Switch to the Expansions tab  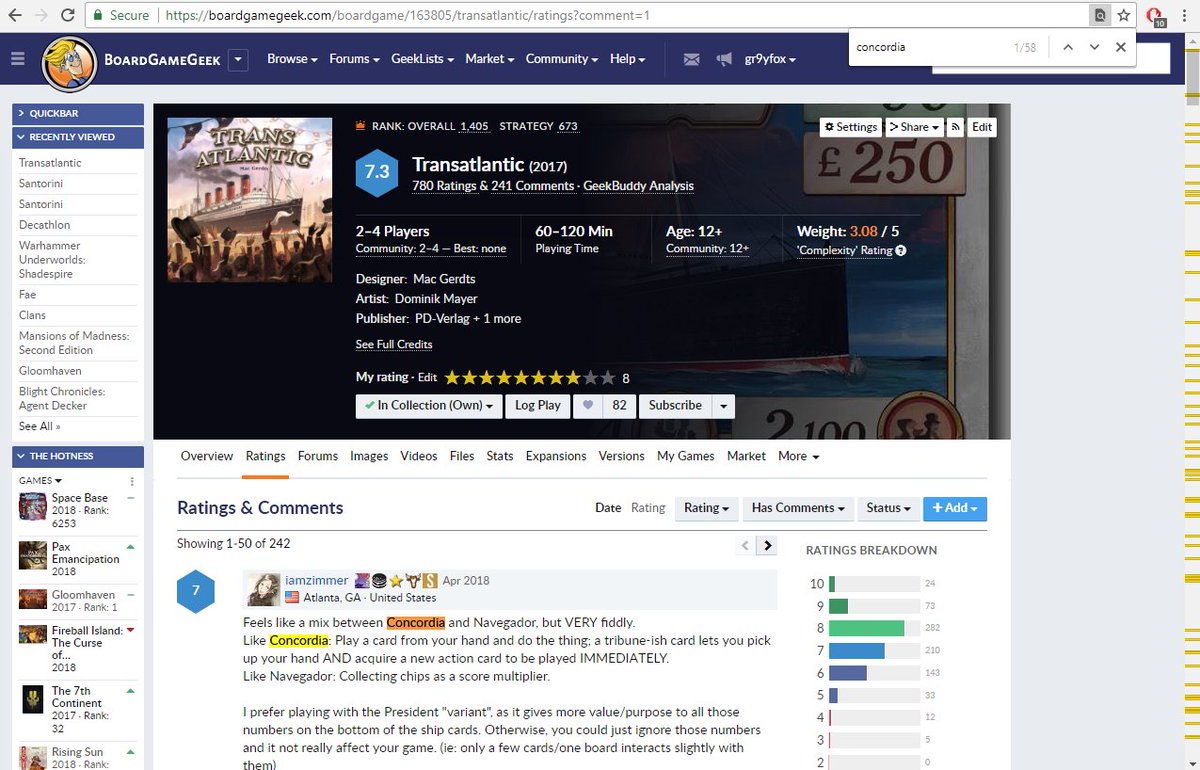(556, 456)
